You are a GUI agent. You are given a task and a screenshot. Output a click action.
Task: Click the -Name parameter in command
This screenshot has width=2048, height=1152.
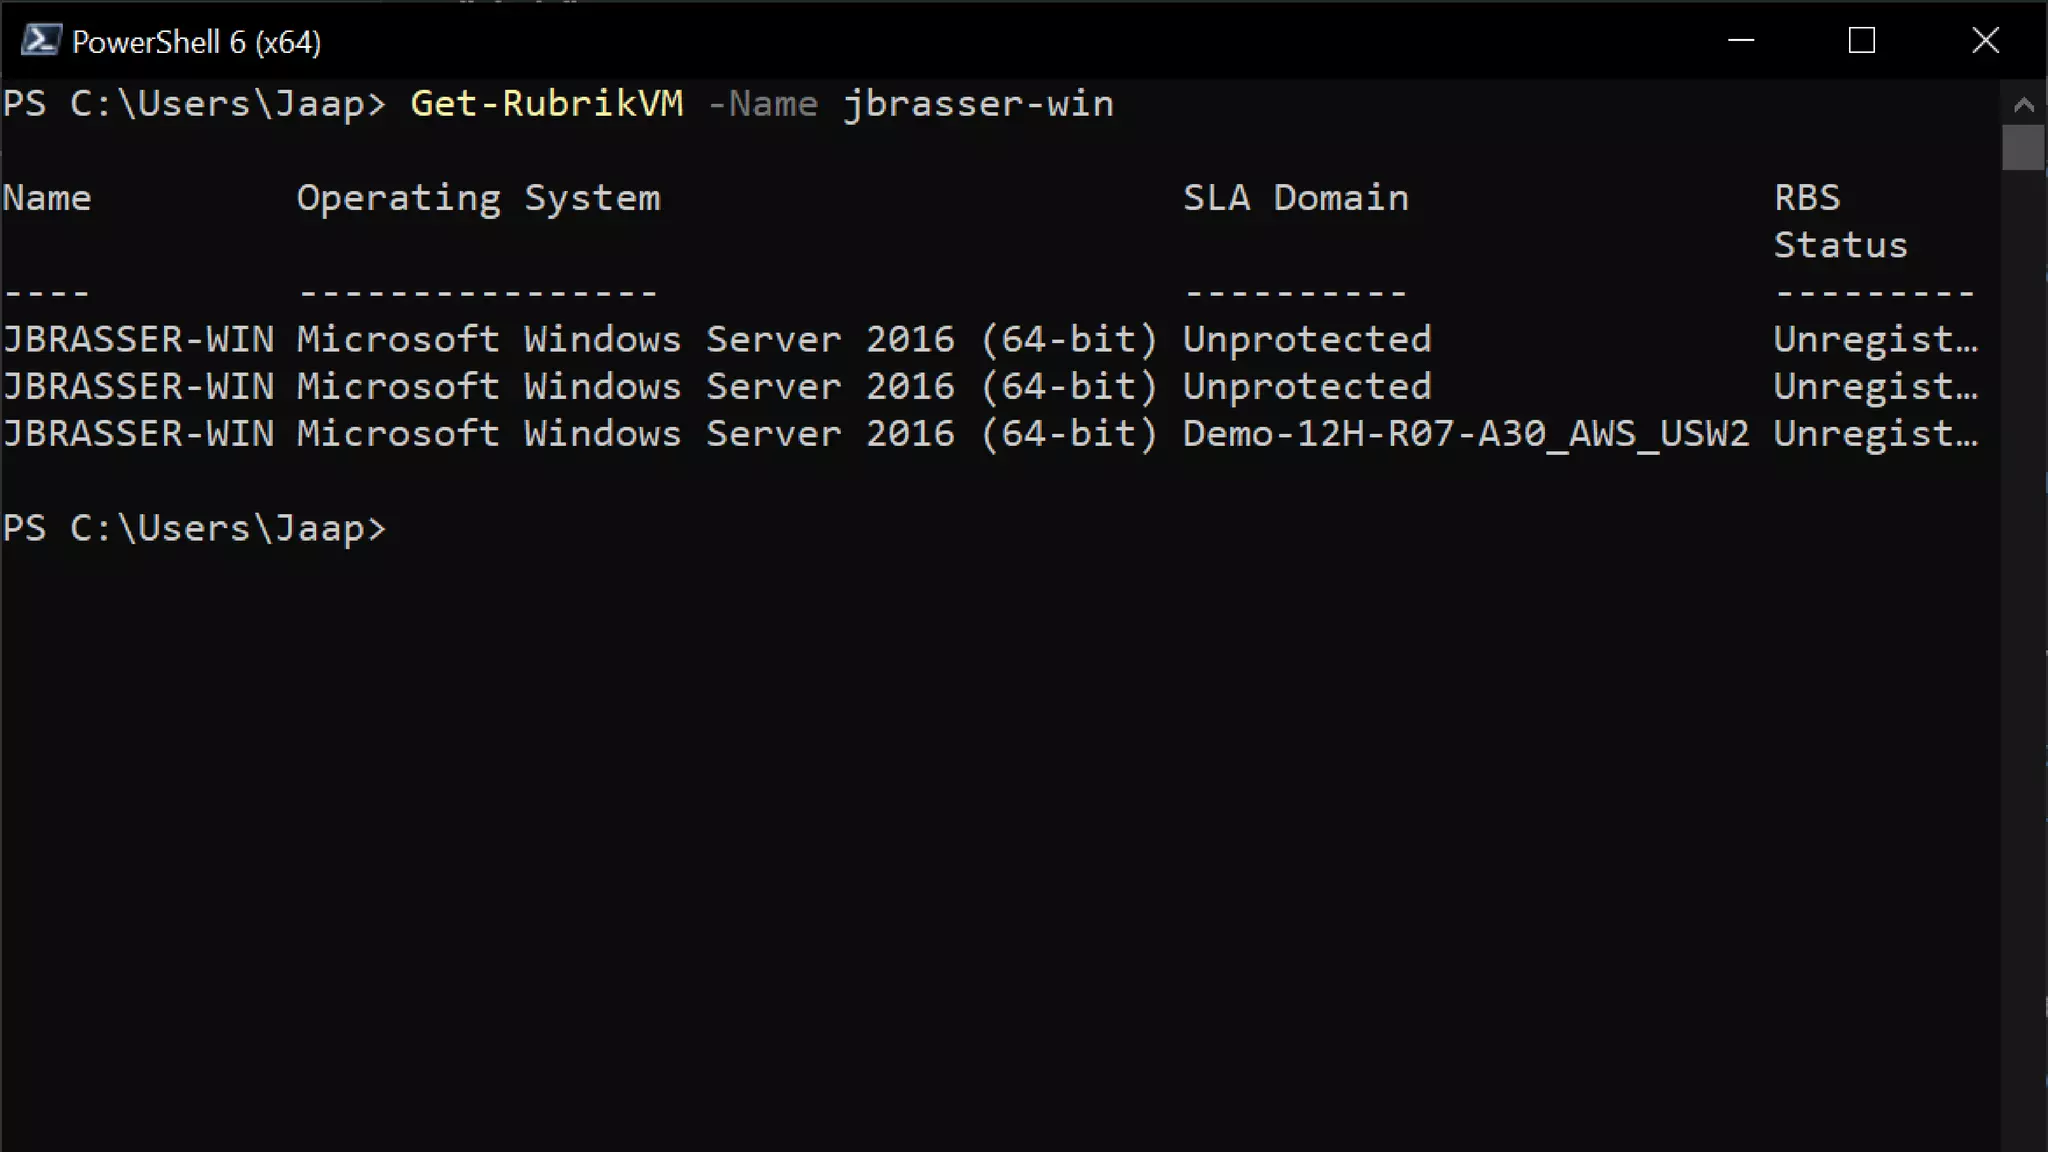coord(763,104)
